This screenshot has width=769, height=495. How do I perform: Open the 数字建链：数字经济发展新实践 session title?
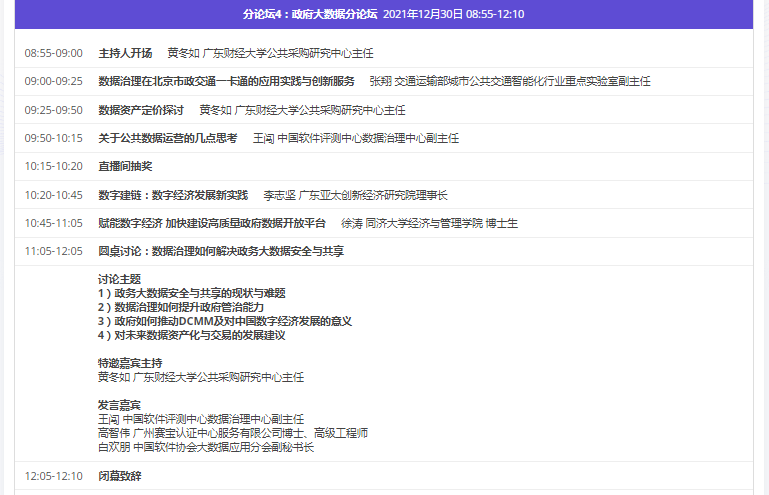[172, 195]
